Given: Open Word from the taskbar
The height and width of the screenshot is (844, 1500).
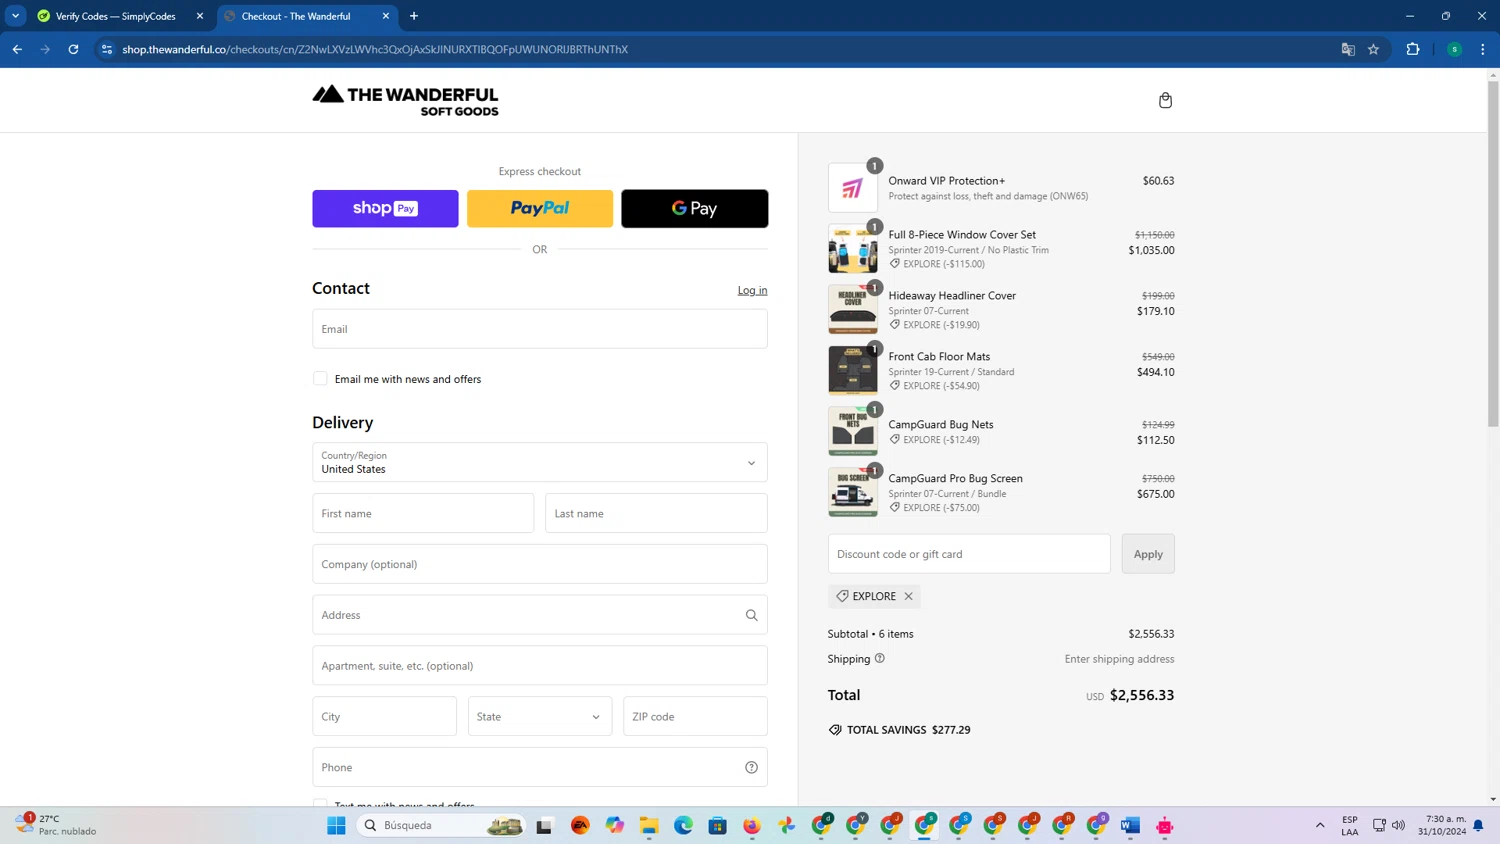Looking at the screenshot, I should pyautogui.click(x=1130, y=825).
